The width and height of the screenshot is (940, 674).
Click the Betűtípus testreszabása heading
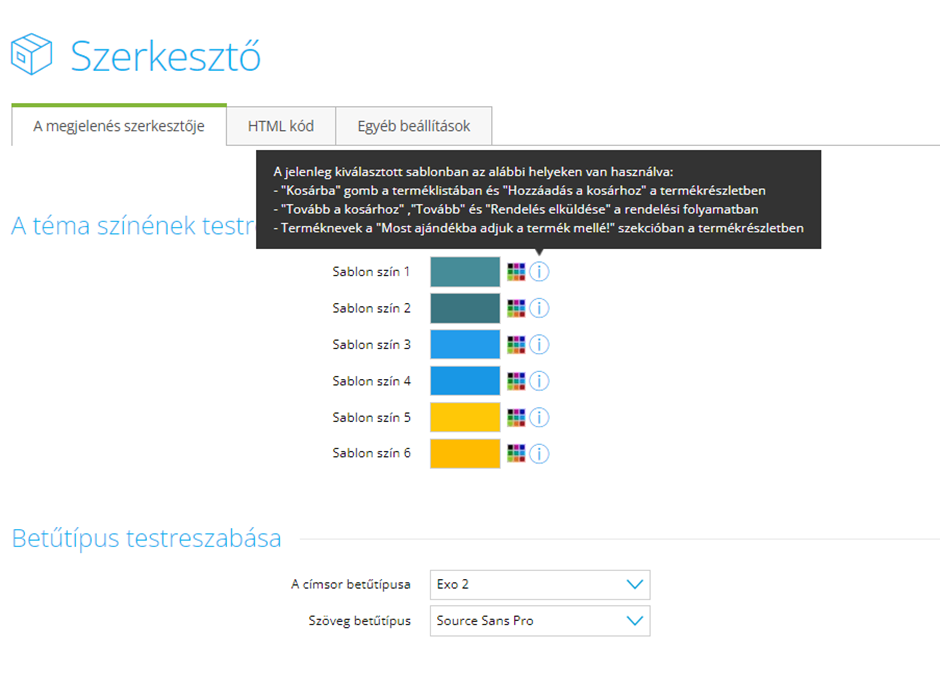[x=147, y=538]
